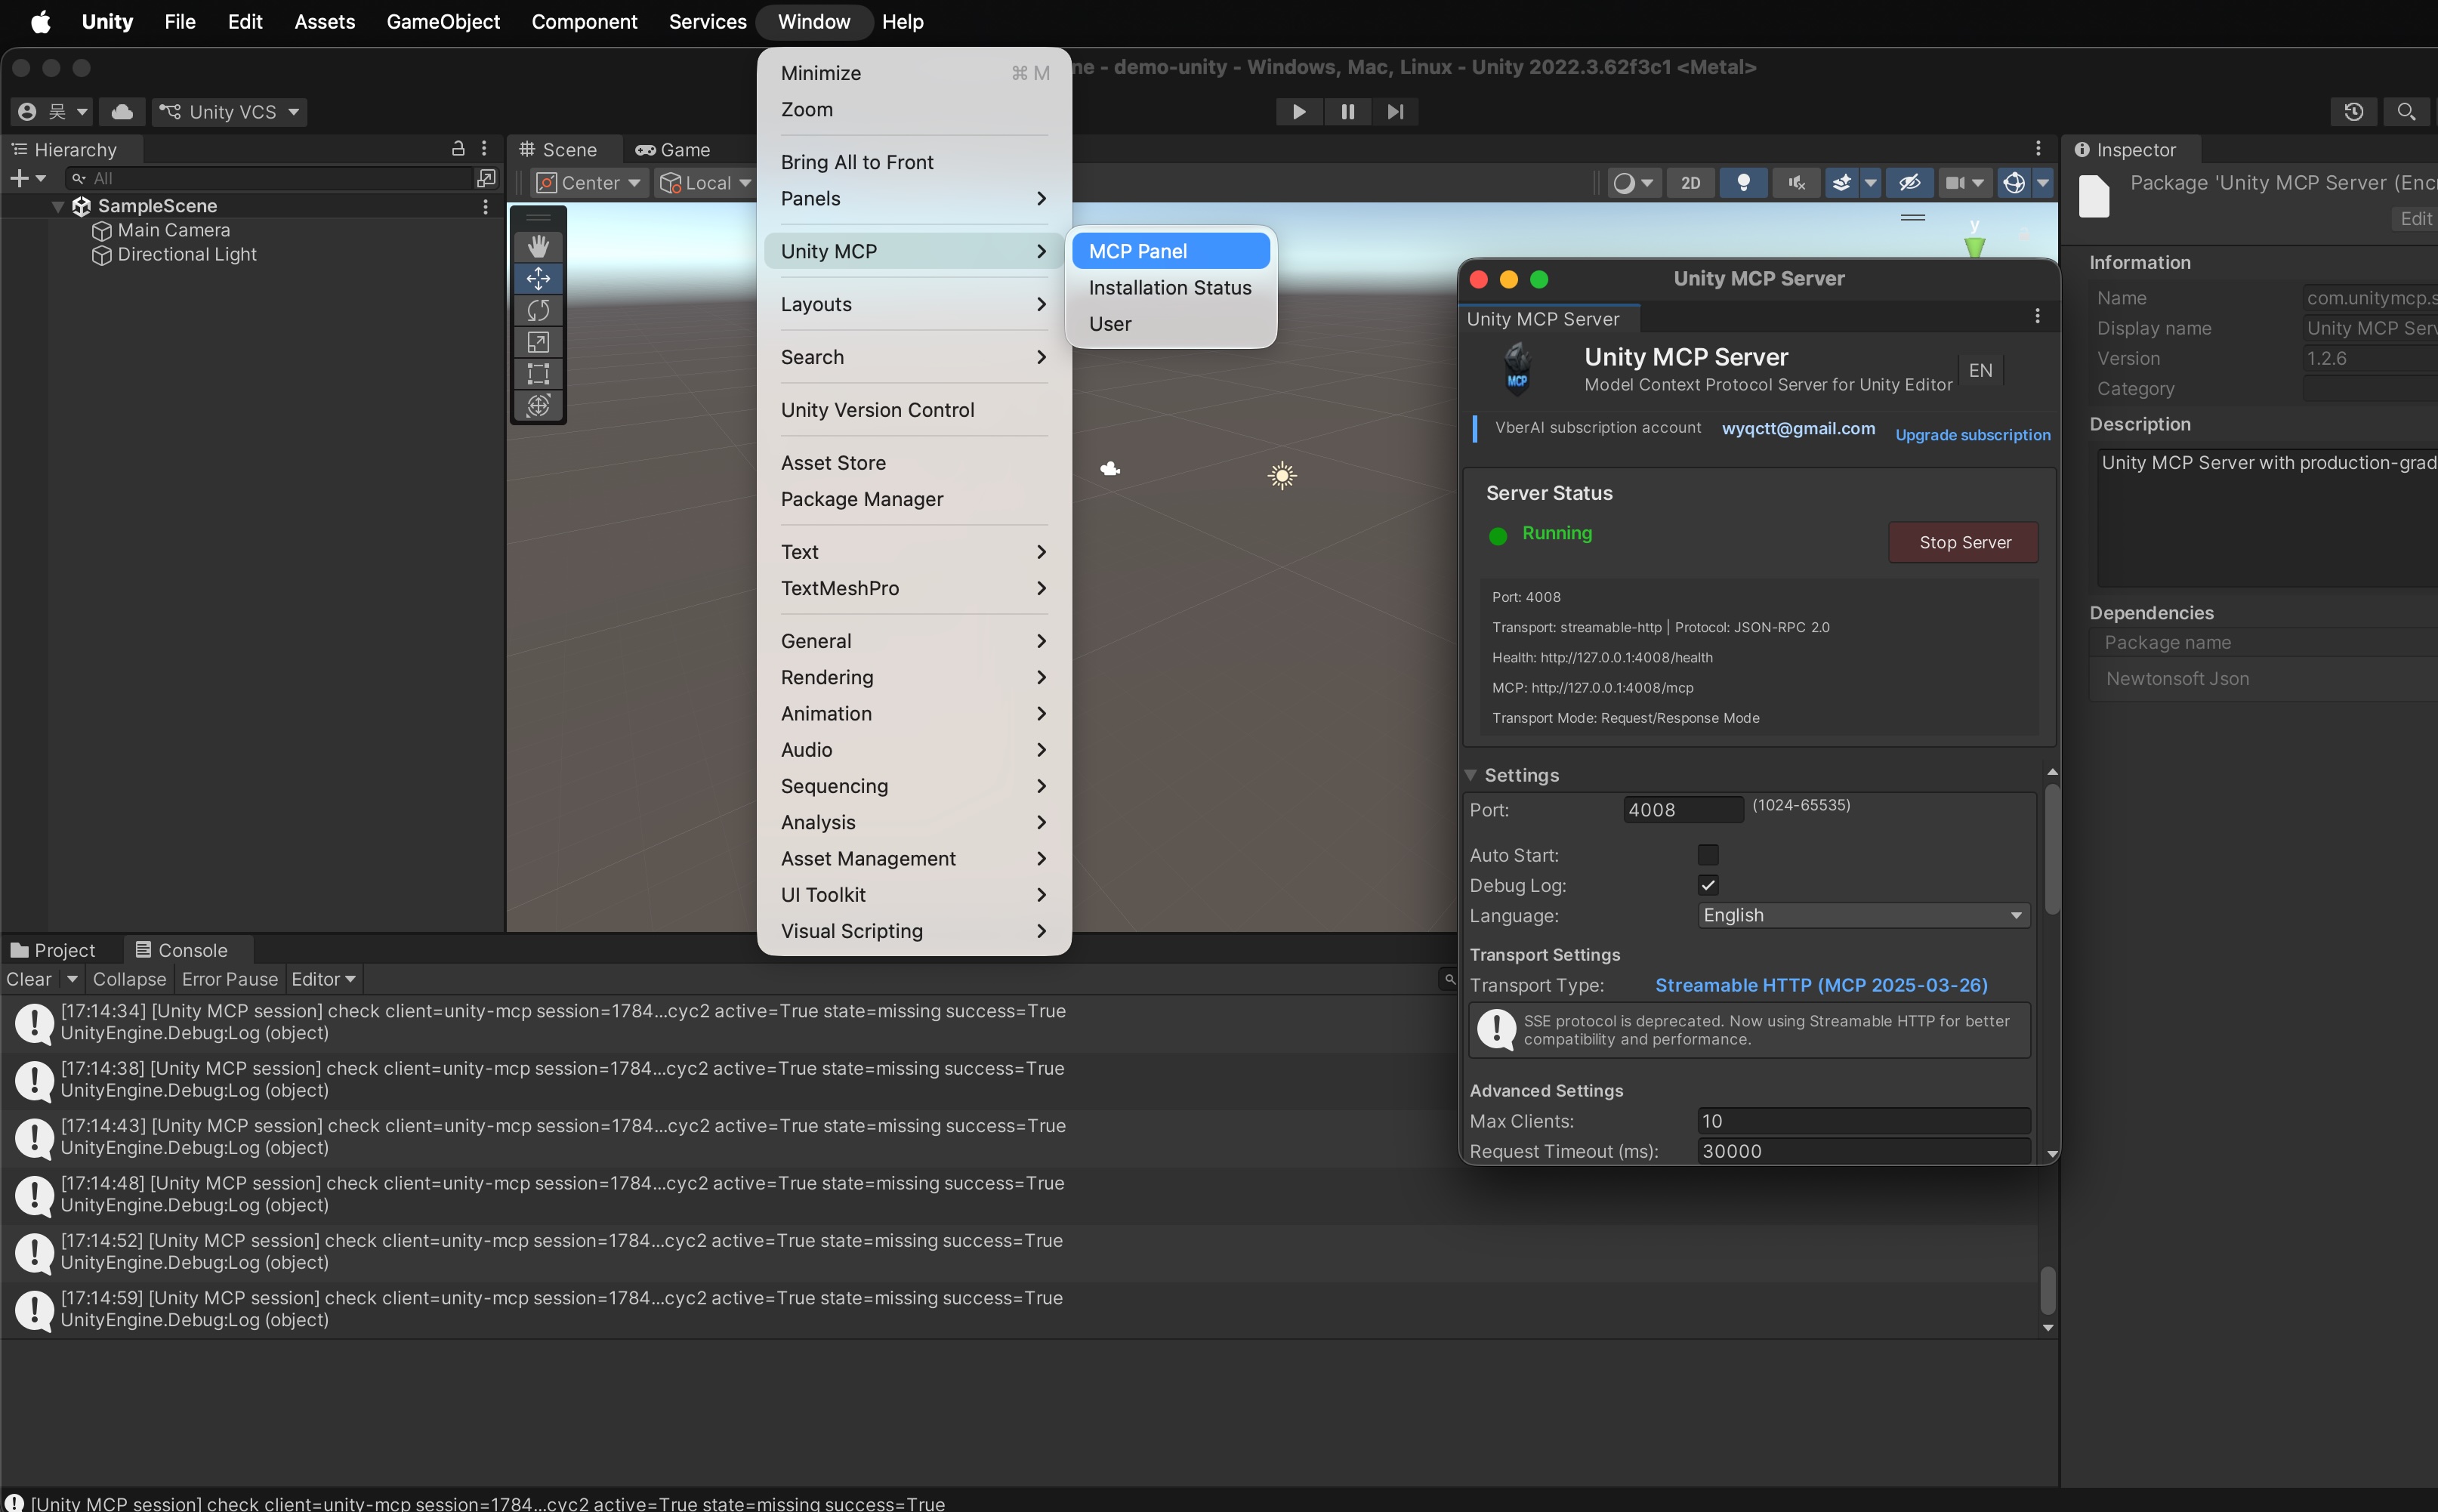This screenshot has width=2438, height=1512.
Task: Toggle Collapse in the Console
Action: [x=129, y=979]
